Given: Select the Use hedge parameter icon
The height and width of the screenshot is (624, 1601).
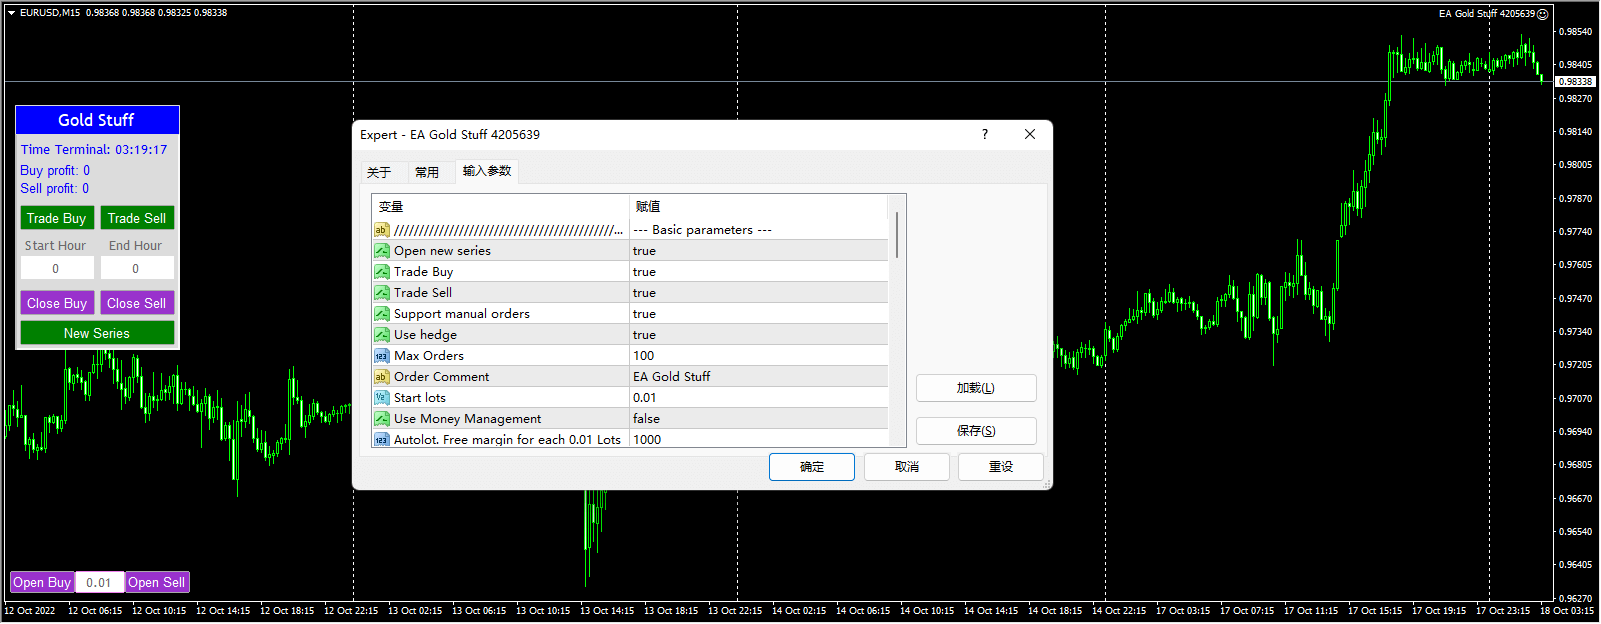Looking at the screenshot, I should tap(381, 335).
